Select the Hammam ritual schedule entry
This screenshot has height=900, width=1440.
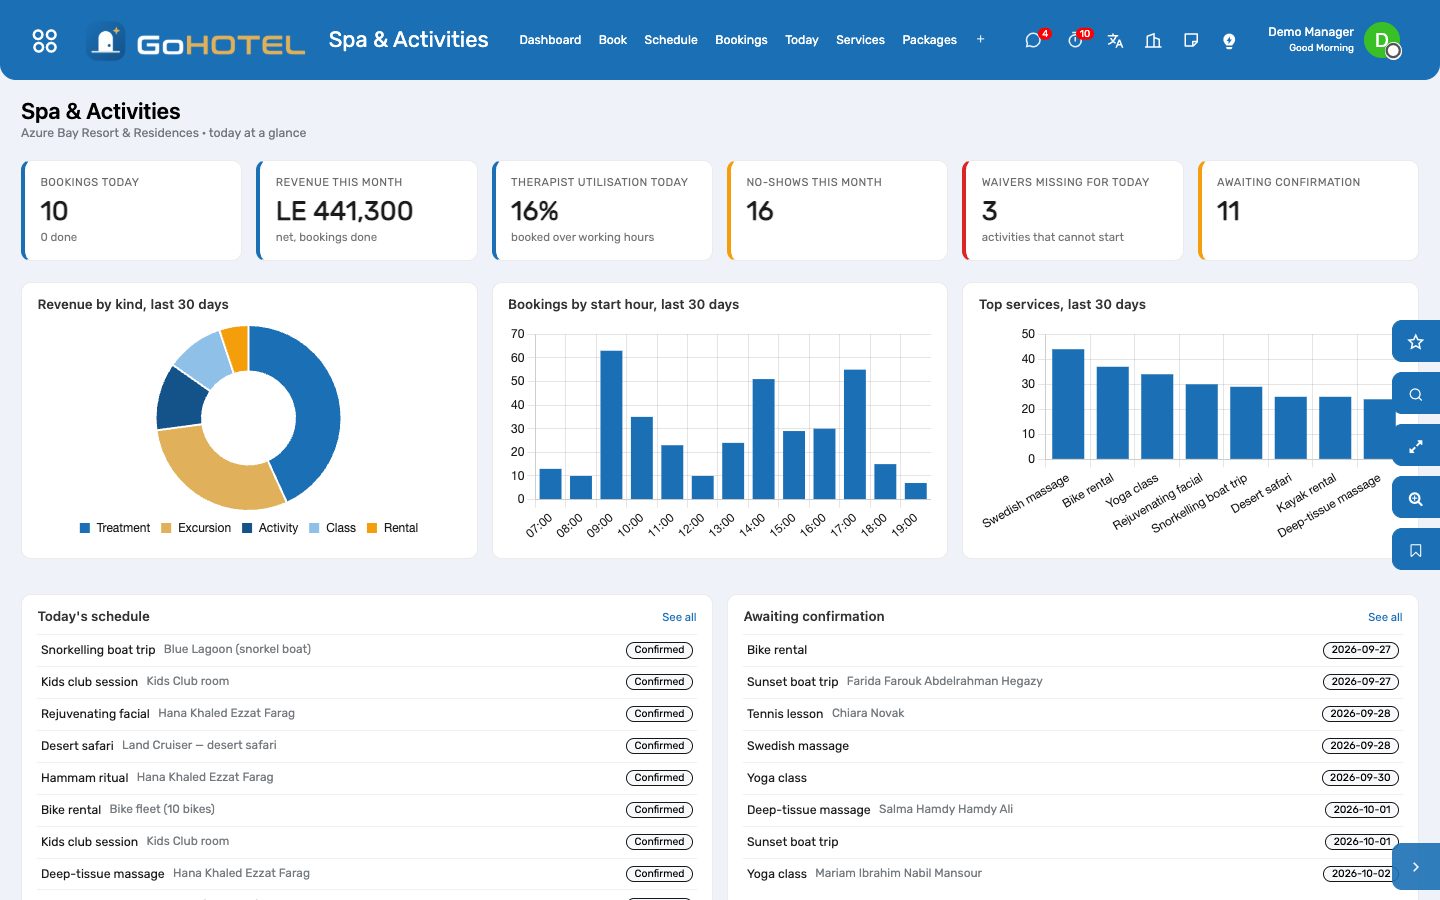pos(366,778)
